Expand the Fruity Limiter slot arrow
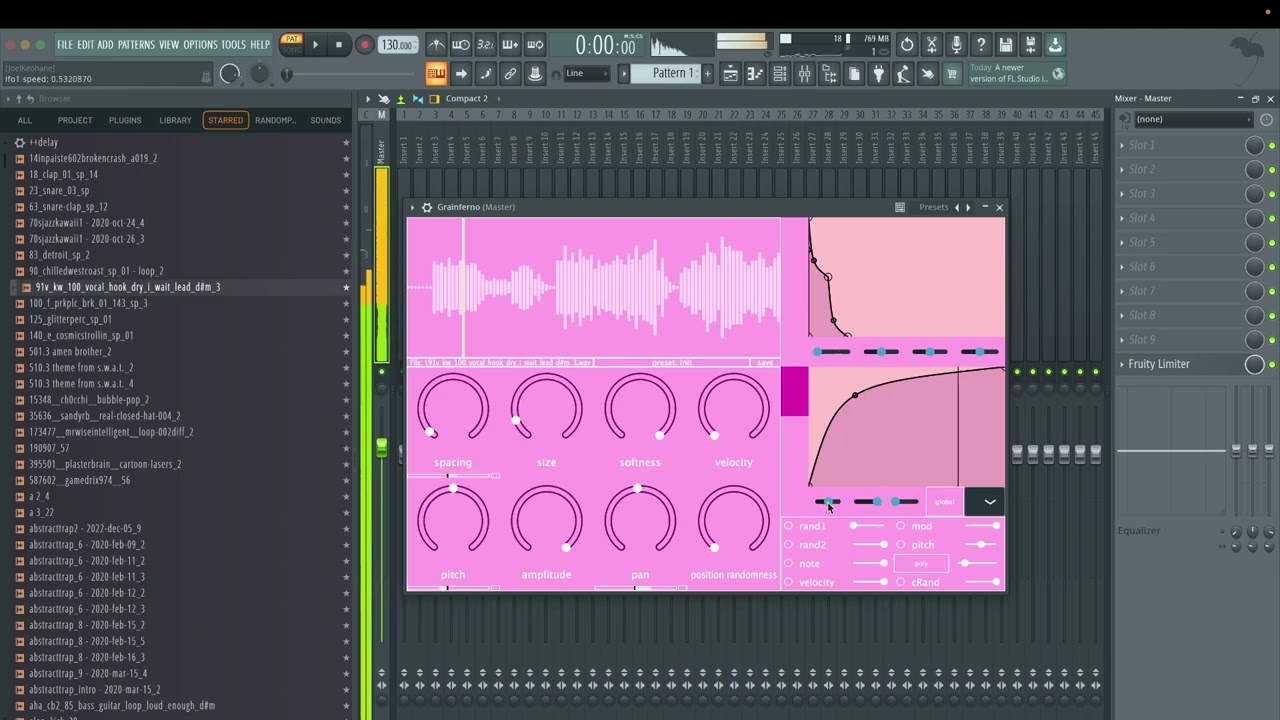Screen dimensions: 1280x720 1122,364
